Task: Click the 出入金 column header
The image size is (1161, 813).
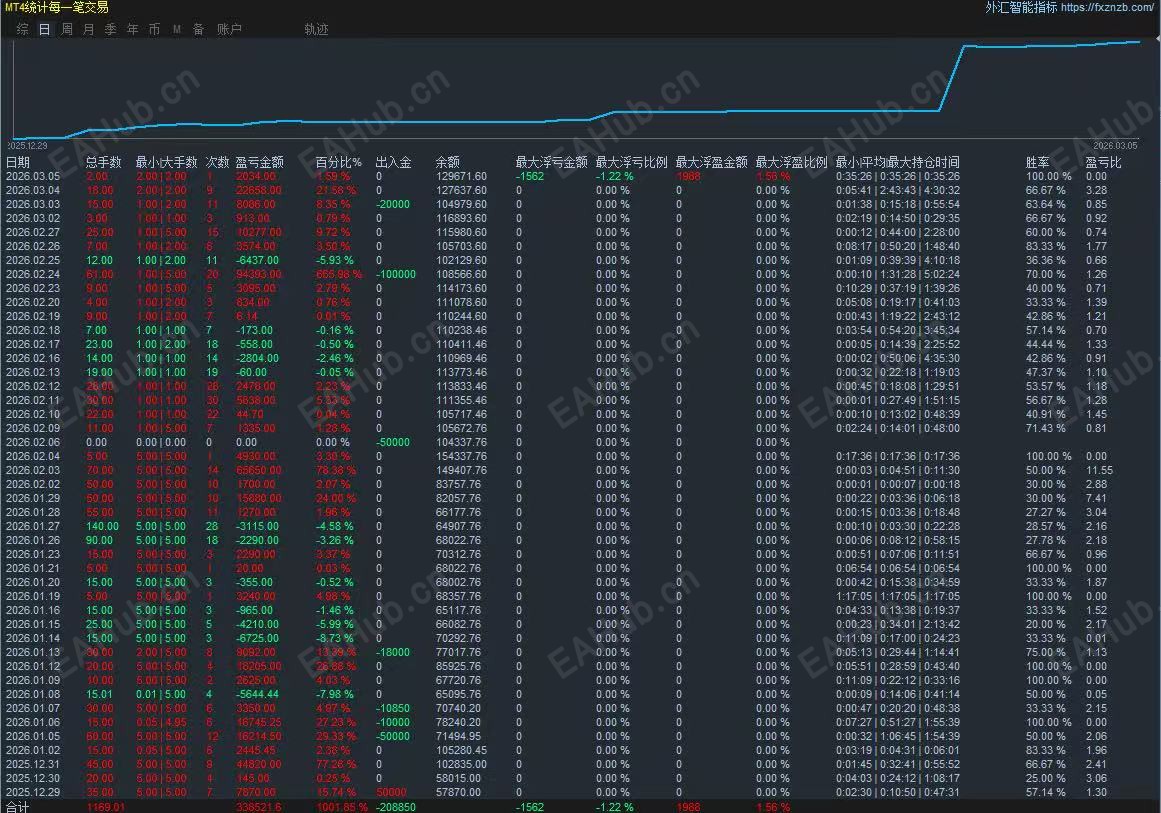Action: tap(393, 161)
